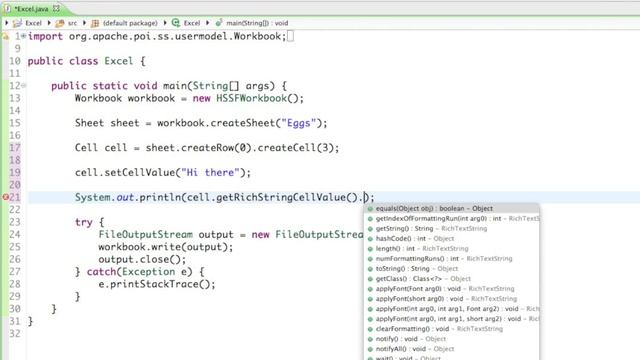Click the error marker on line 21
Viewport: 640px width, 360px height.
click(x=5, y=197)
